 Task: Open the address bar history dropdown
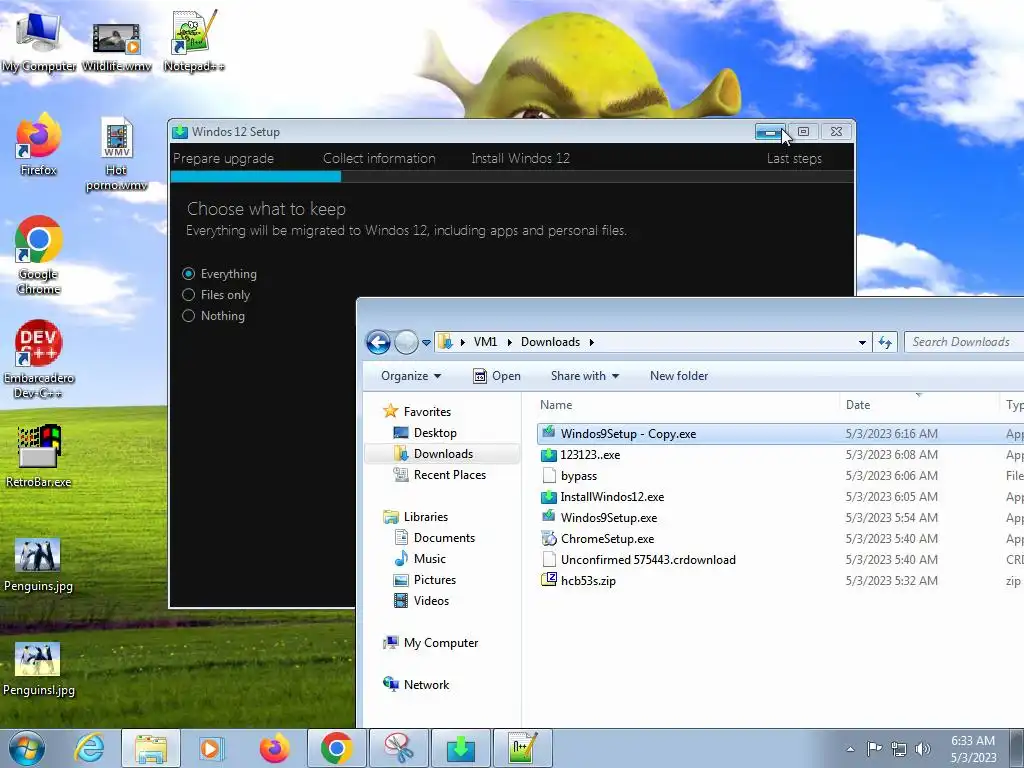click(862, 342)
